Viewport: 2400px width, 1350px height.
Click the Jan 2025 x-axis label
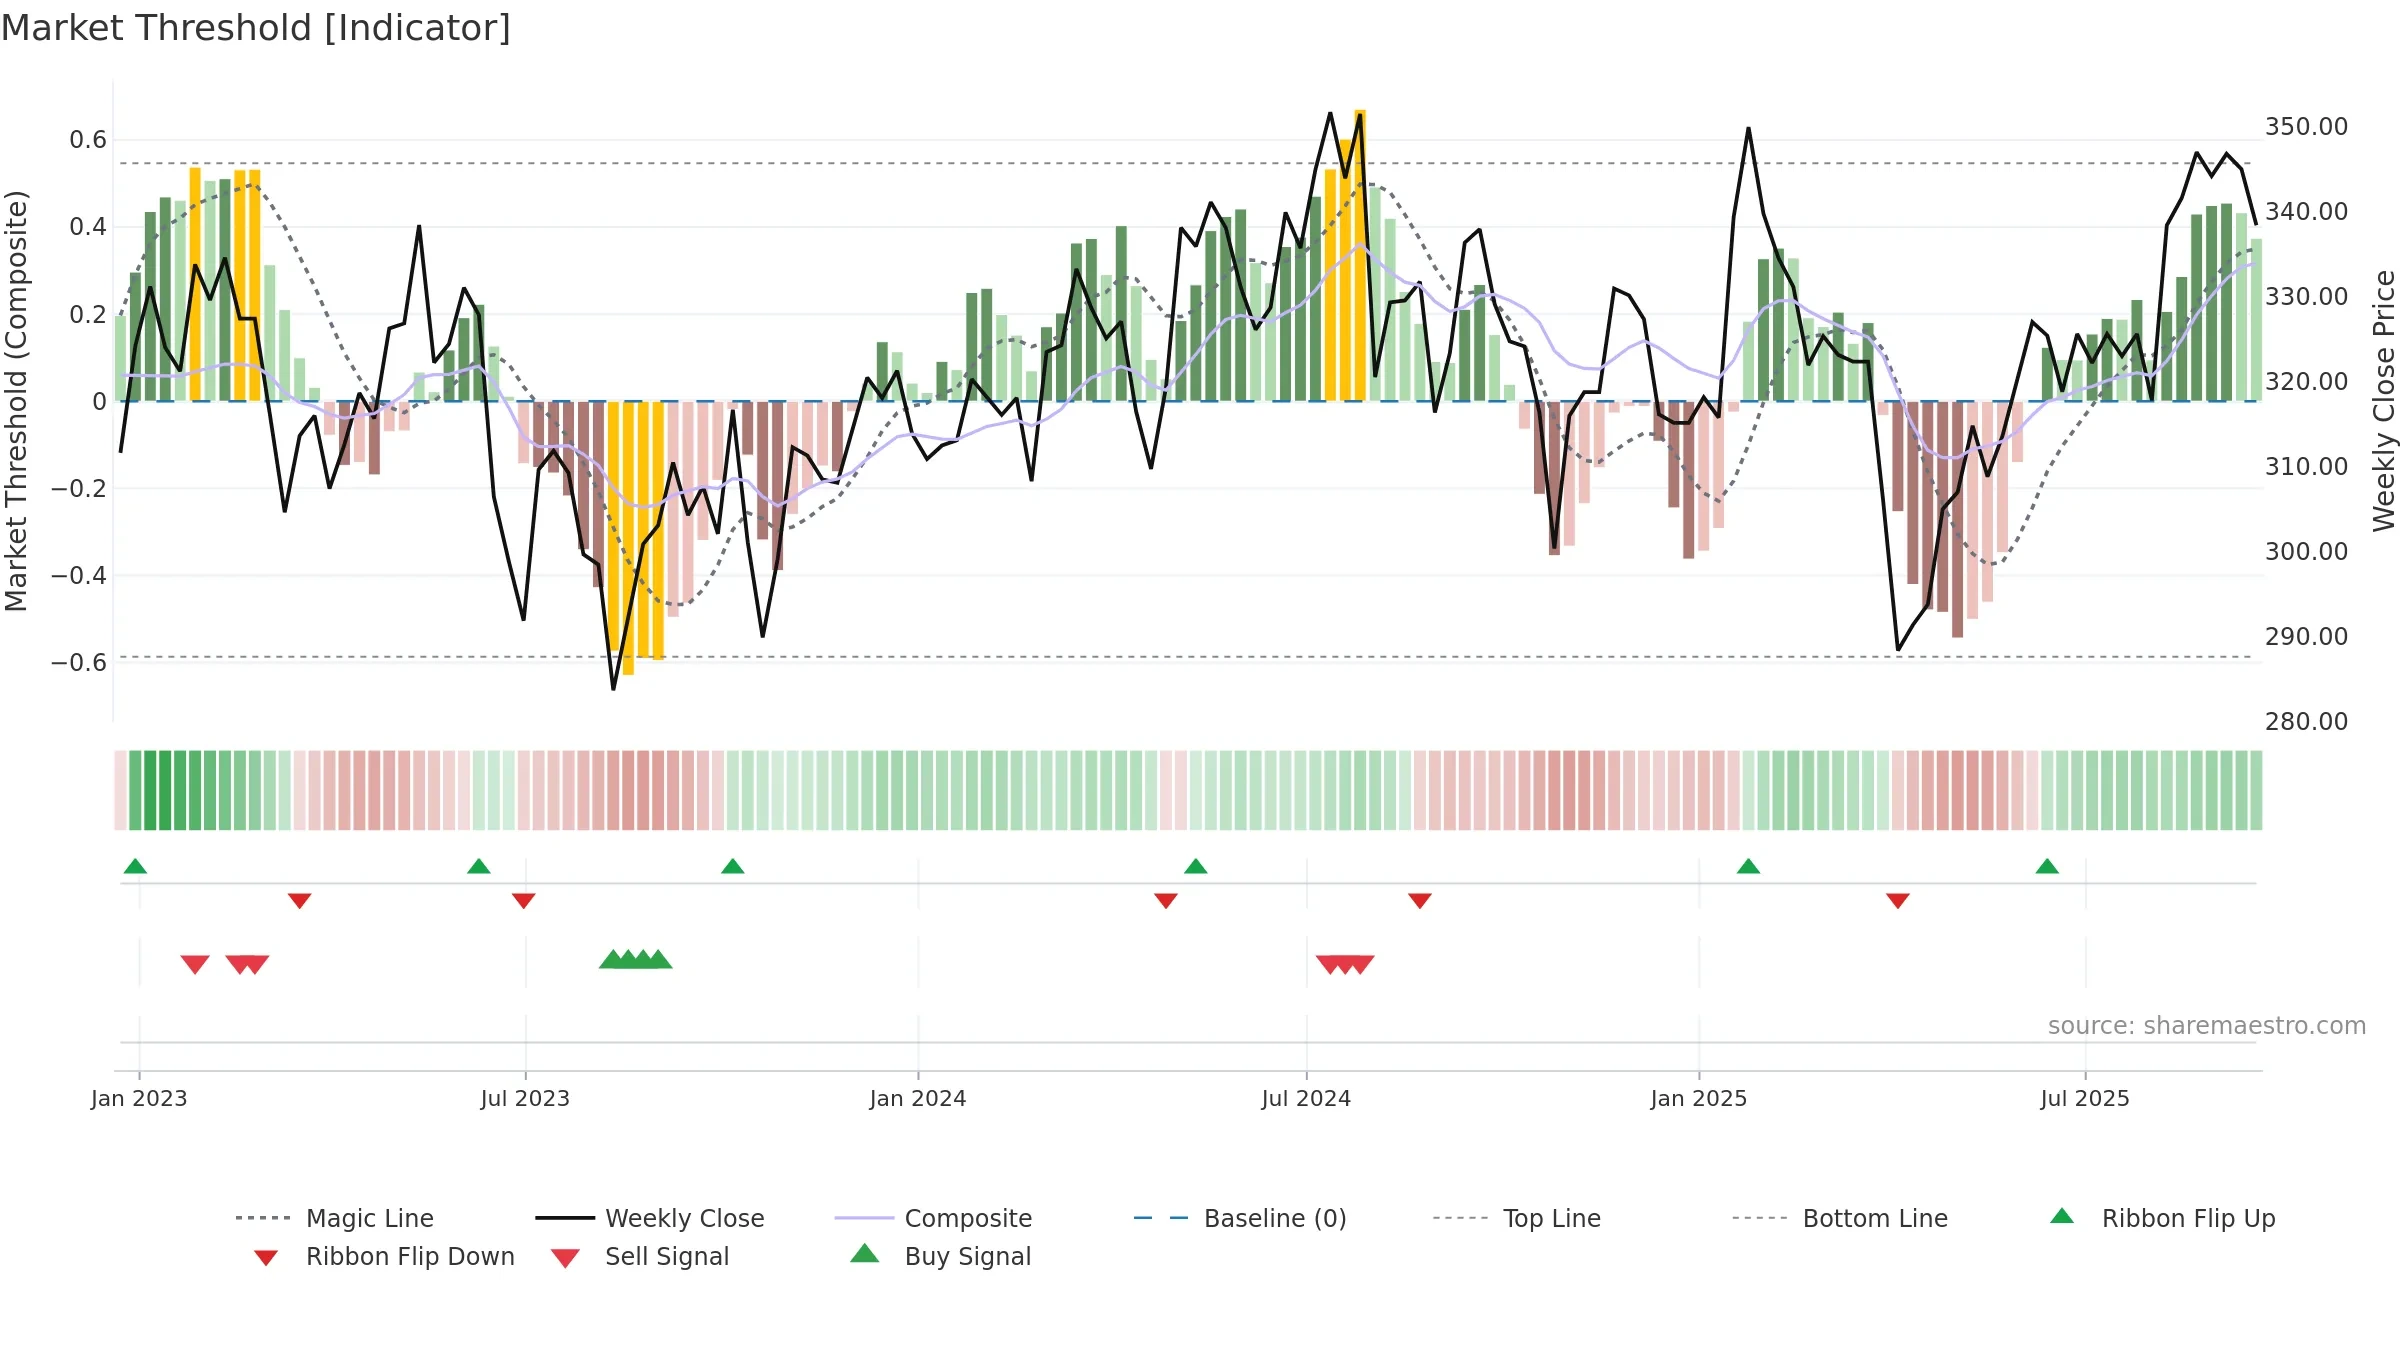click(1699, 1098)
